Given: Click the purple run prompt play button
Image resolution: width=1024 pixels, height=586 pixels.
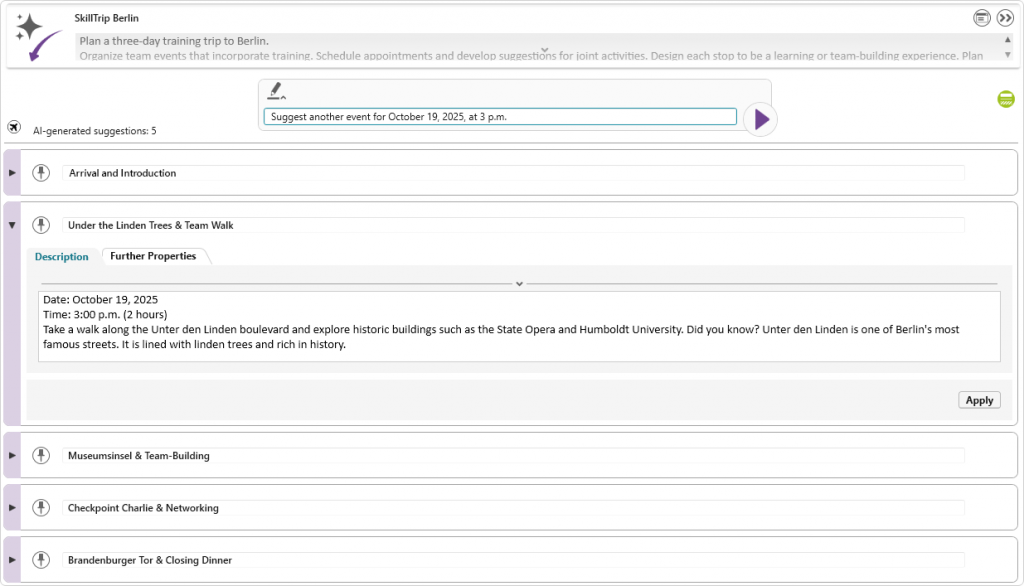Looking at the screenshot, I should (x=761, y=119).
